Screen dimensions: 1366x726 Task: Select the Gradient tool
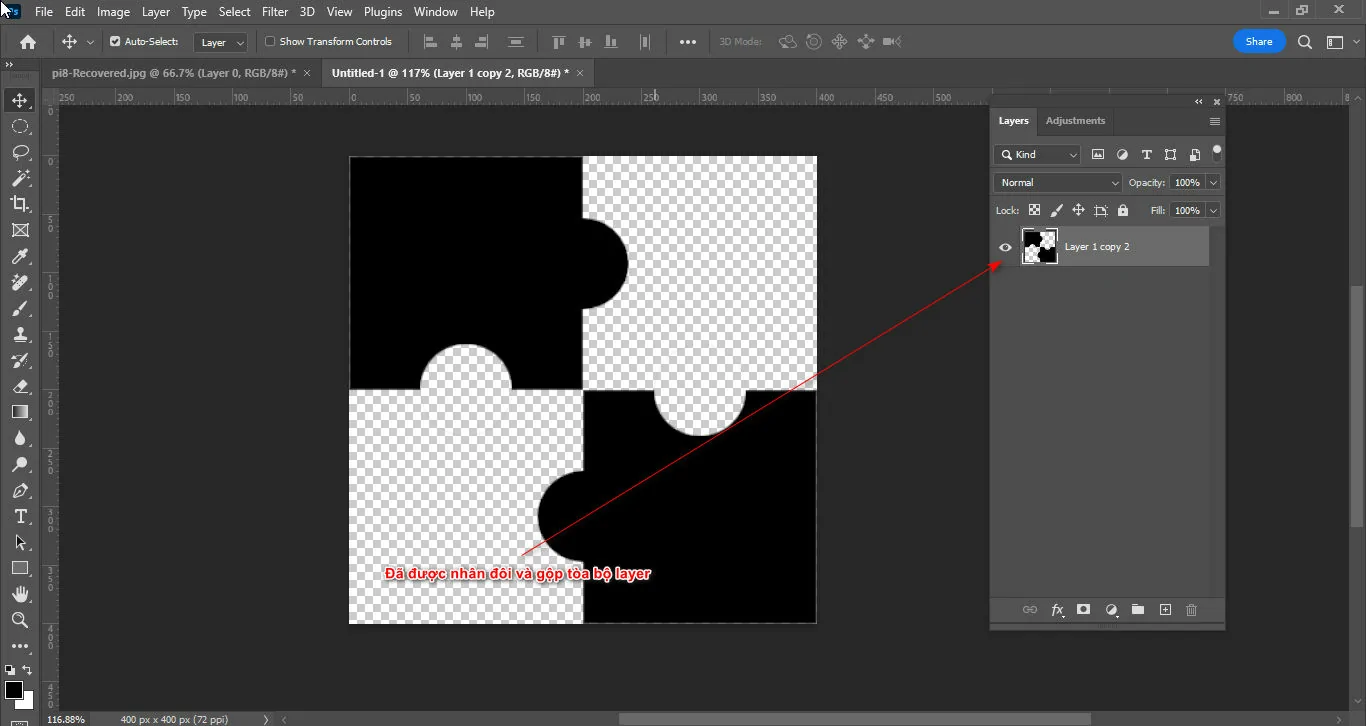(x=18, y=412)
